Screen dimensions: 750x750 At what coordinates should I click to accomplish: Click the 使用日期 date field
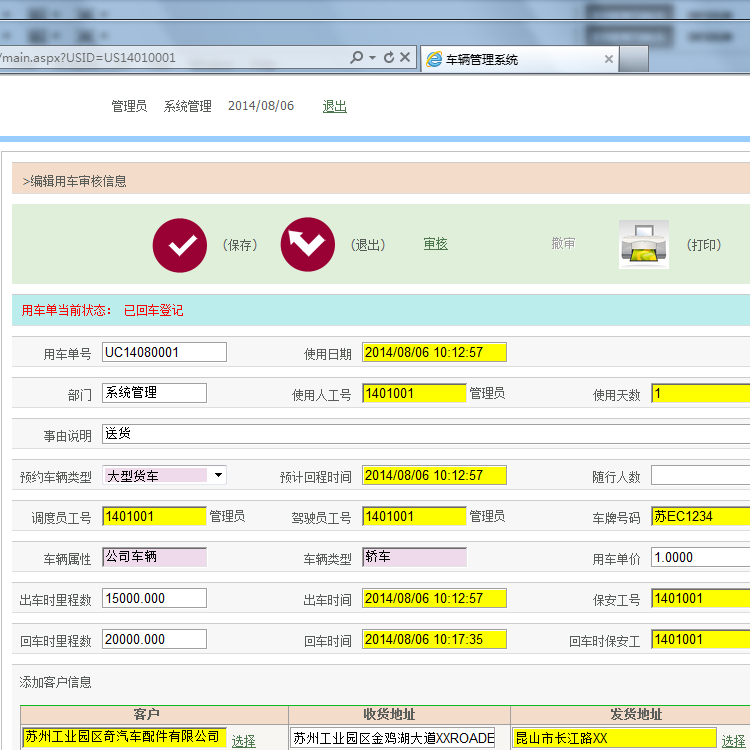[434, 353]
